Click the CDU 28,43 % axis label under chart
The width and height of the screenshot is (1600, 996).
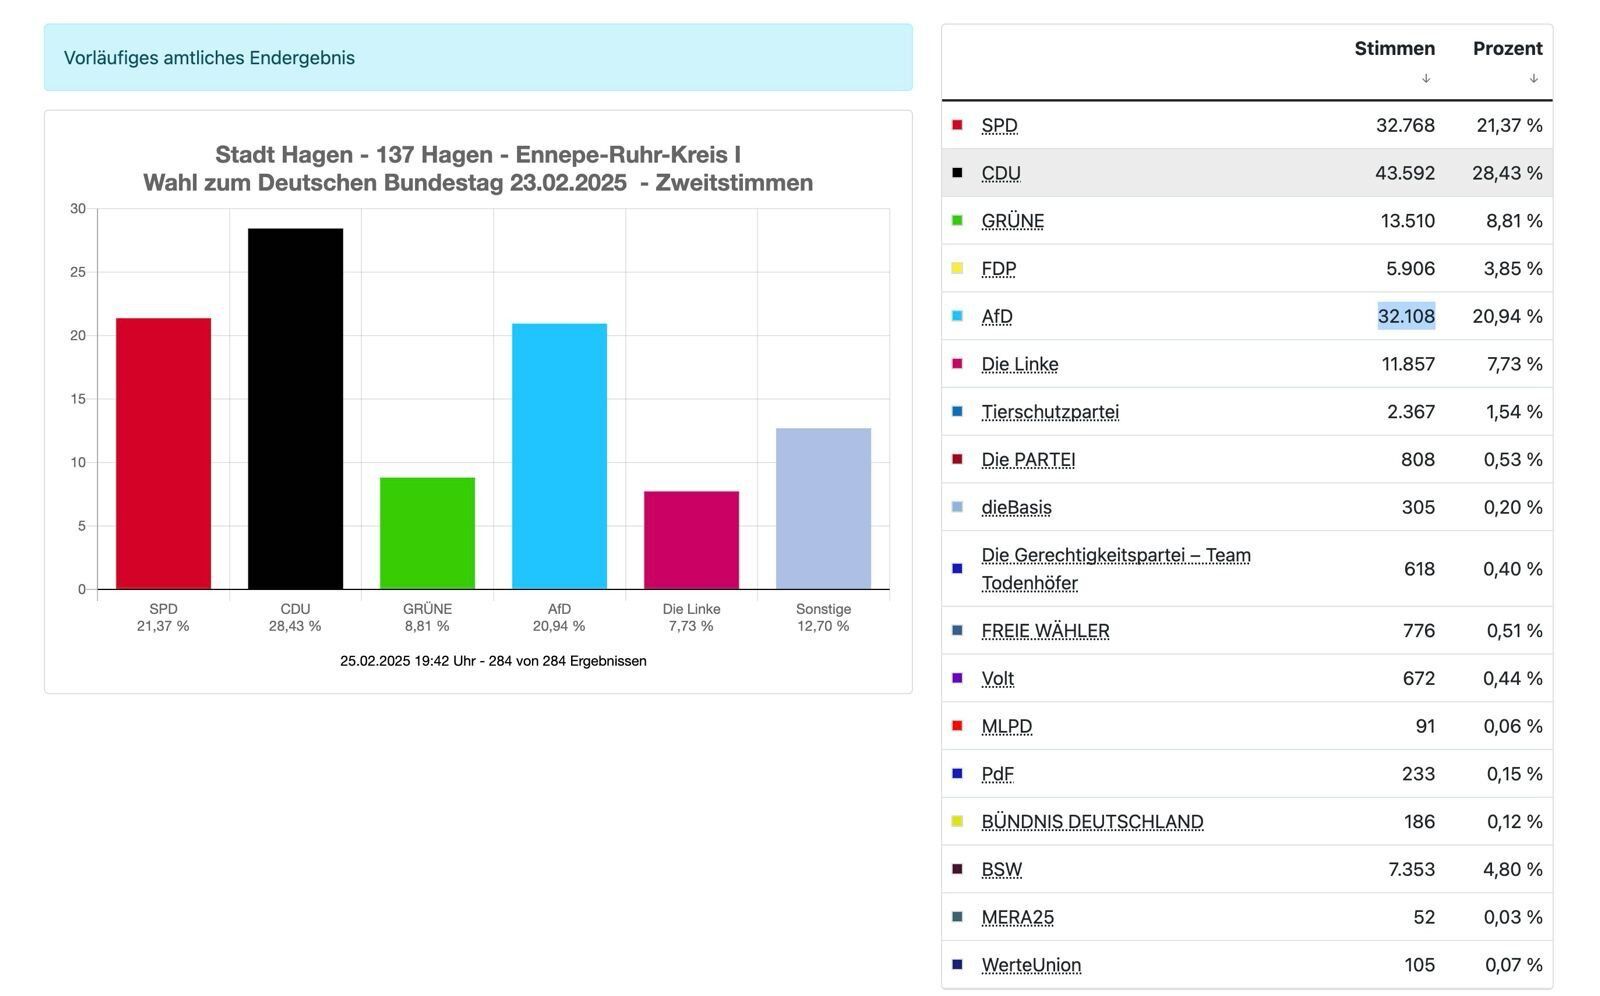(x=295, y=617)
